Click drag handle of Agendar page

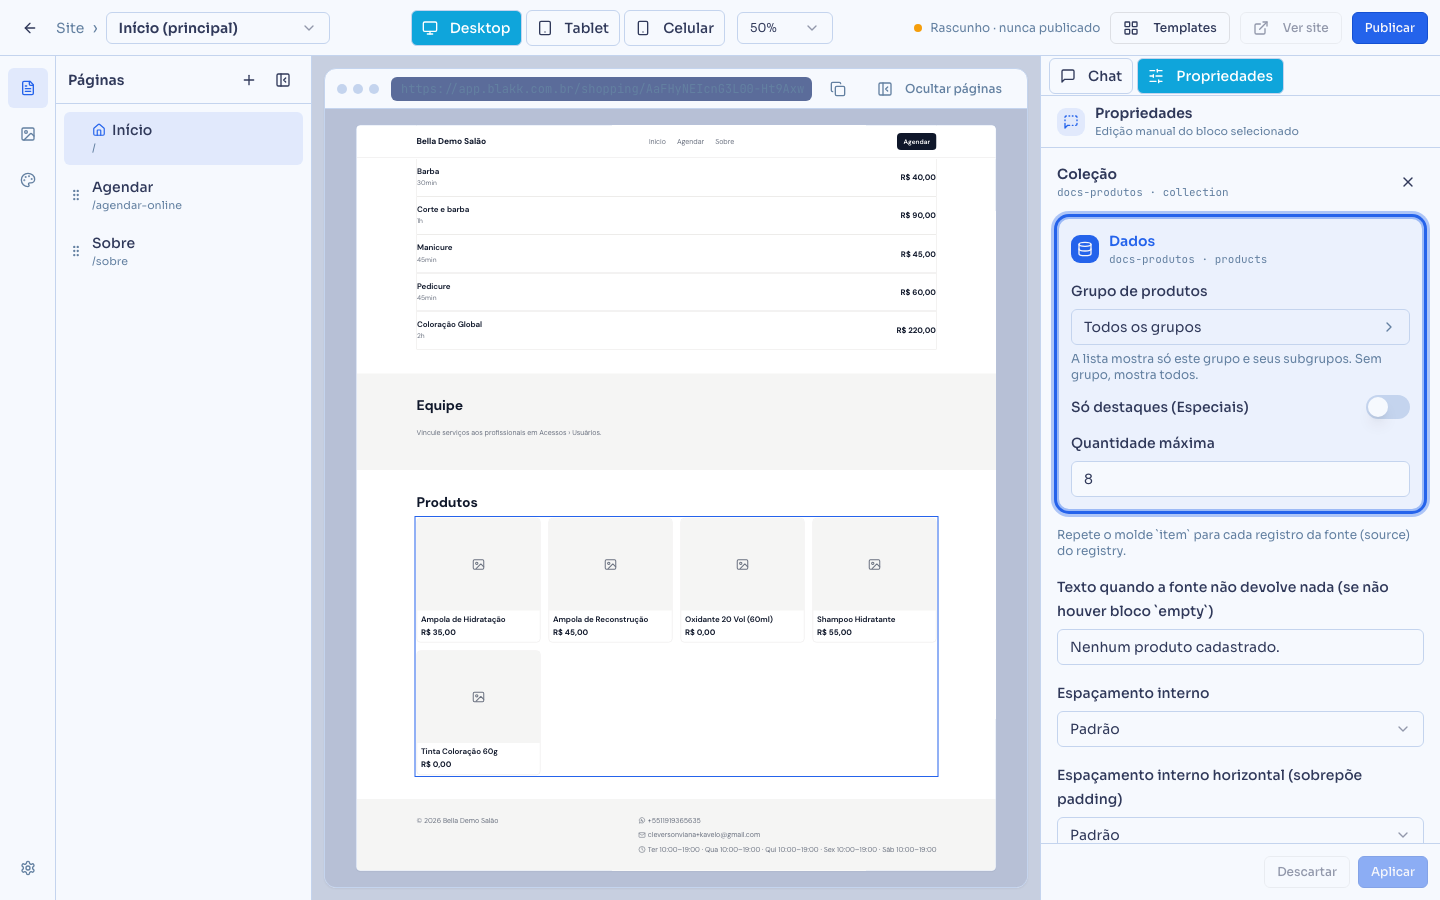pos(76,195)
